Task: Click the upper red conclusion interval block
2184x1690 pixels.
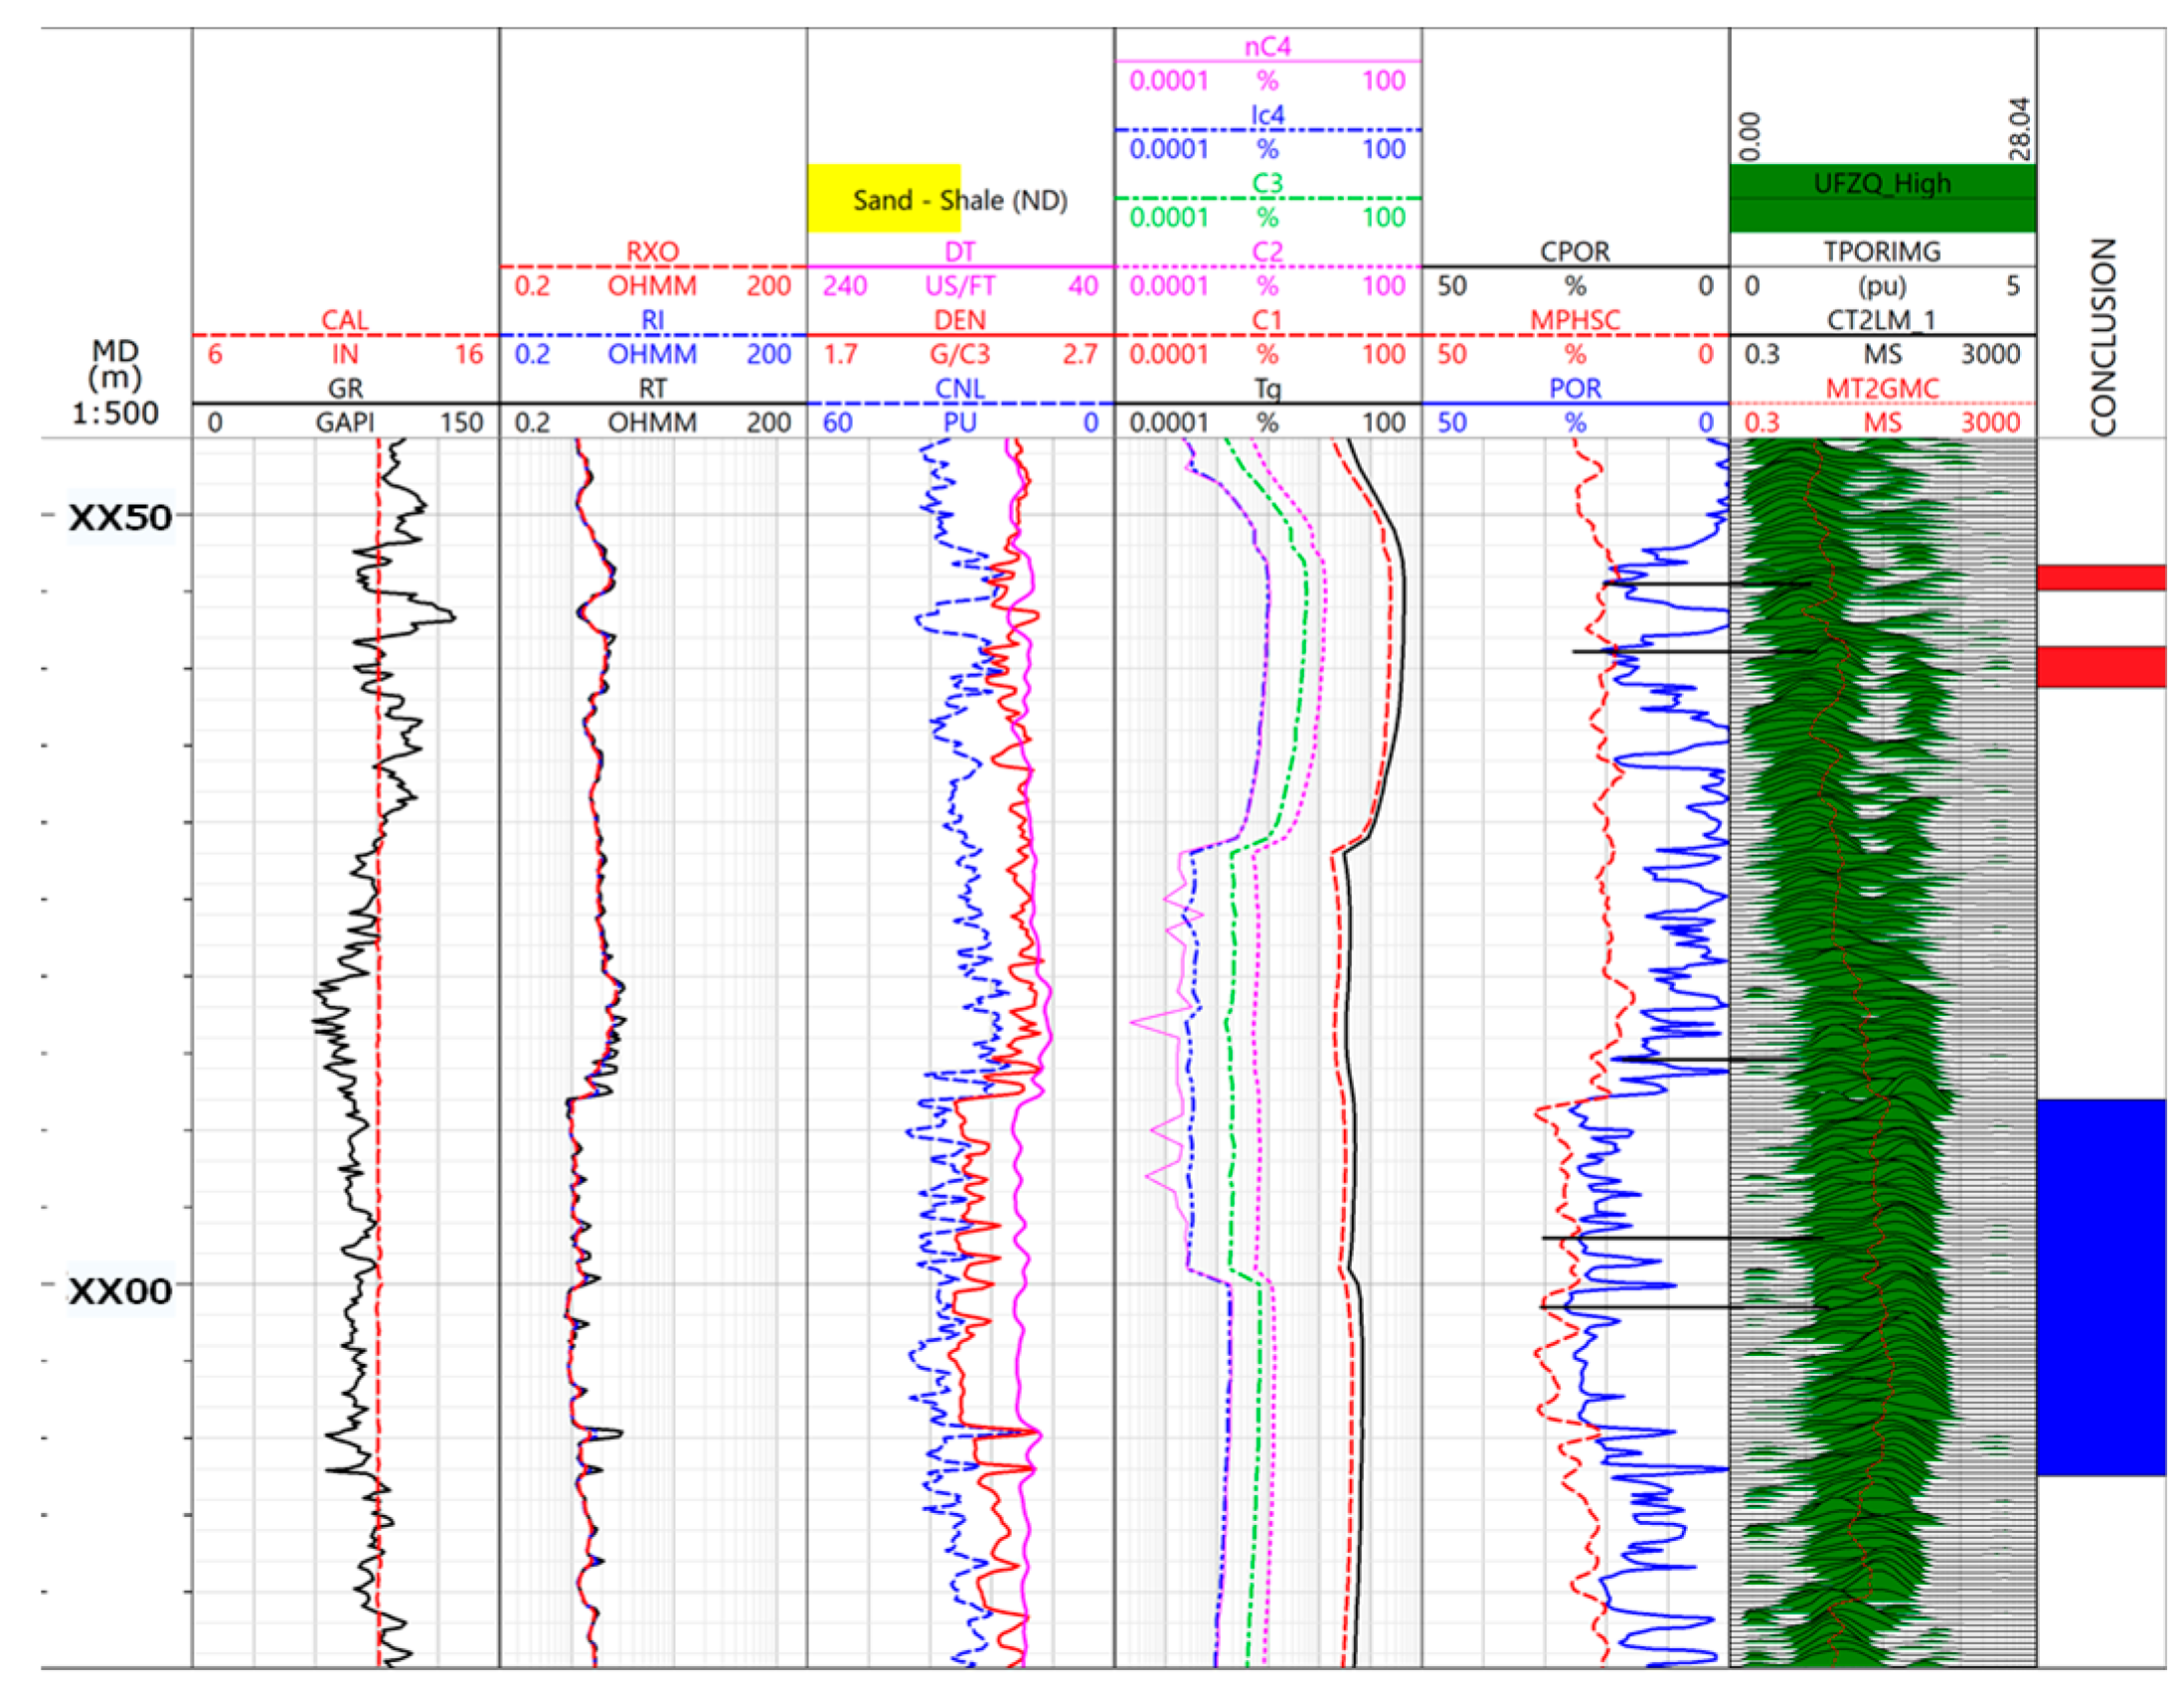Action: pos(2101,577)
